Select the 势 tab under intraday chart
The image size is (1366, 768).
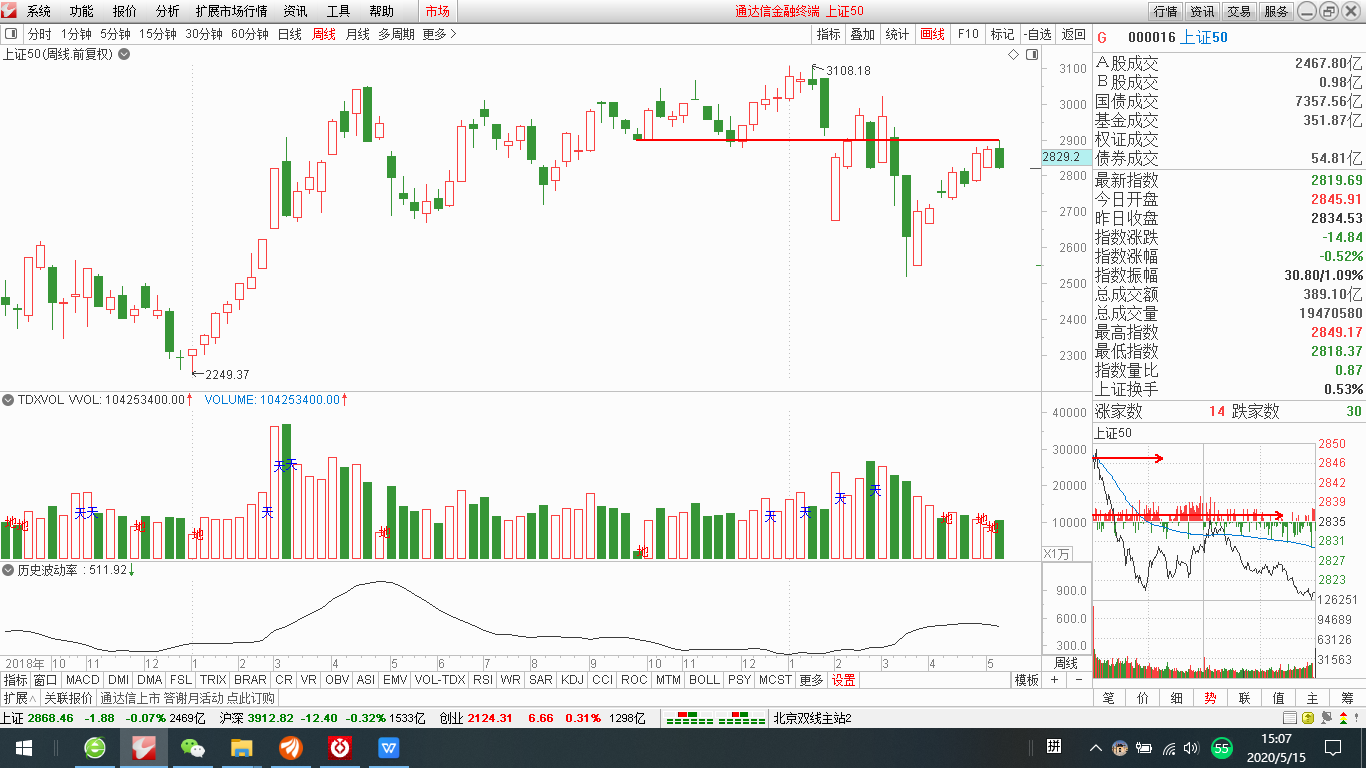(1211, 698)
